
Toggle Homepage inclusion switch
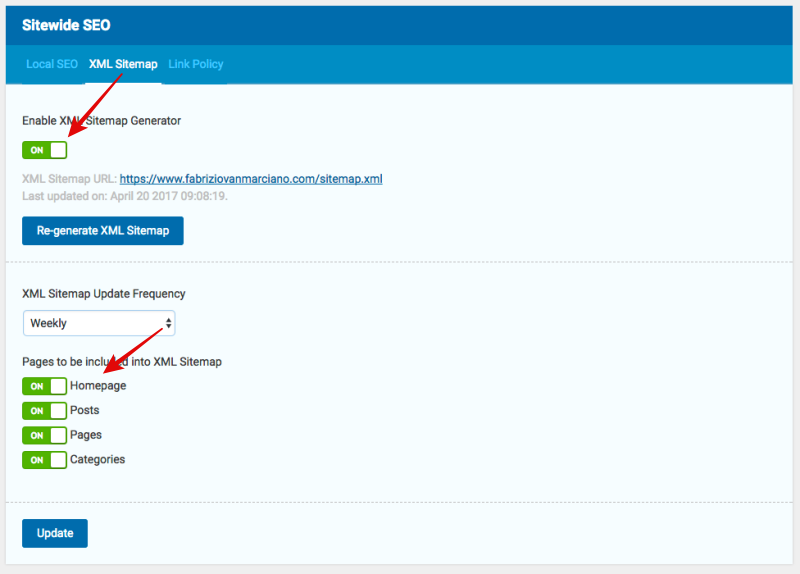point(44,386)
